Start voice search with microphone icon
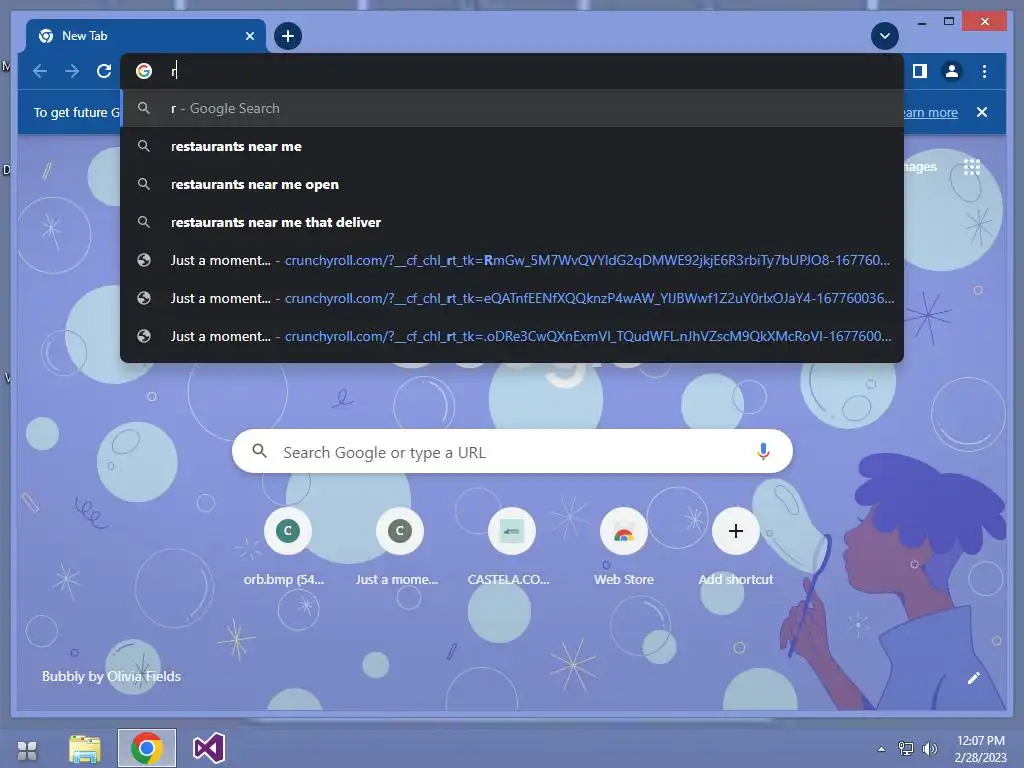This screenshot has width=1024, height=768. tap(763, 451)
